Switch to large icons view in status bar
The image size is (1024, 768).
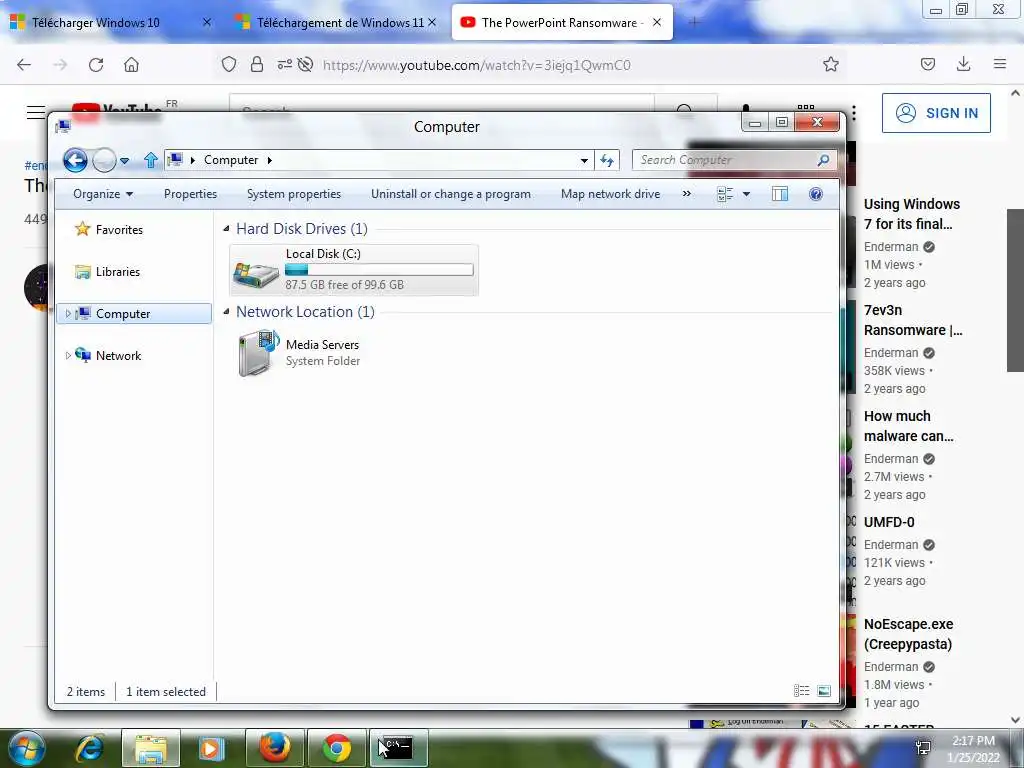coord(824,691)
